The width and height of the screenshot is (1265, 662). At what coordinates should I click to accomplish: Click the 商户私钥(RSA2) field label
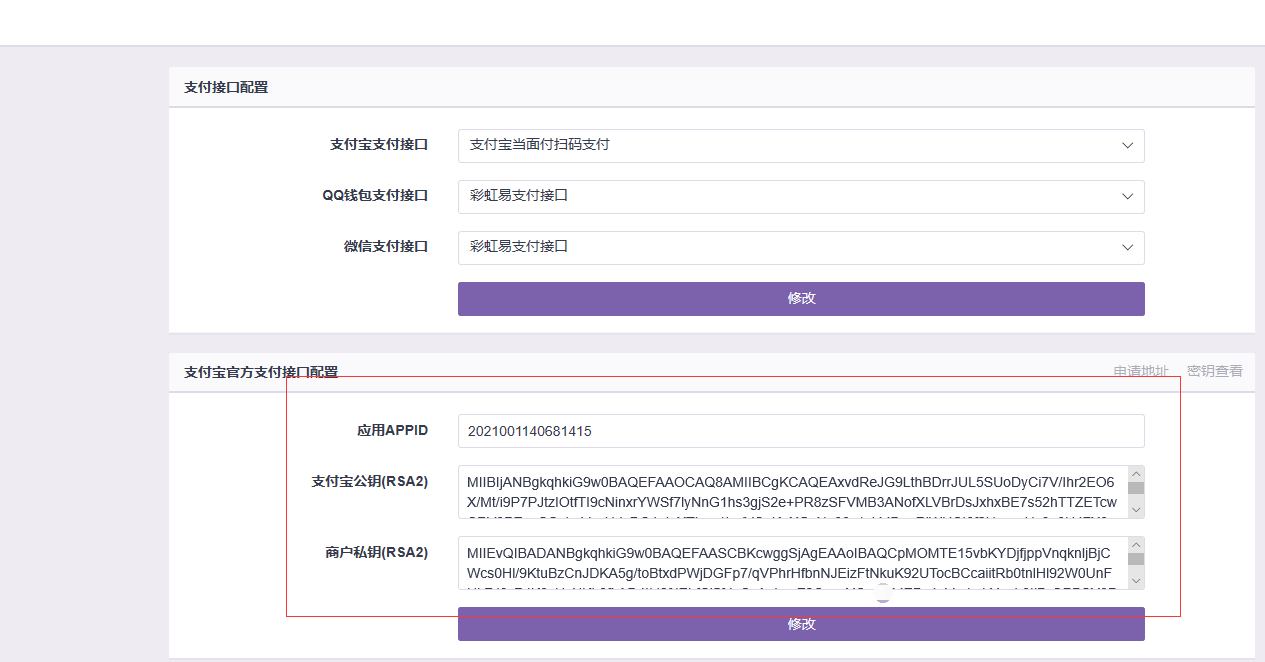click(376, 552)
